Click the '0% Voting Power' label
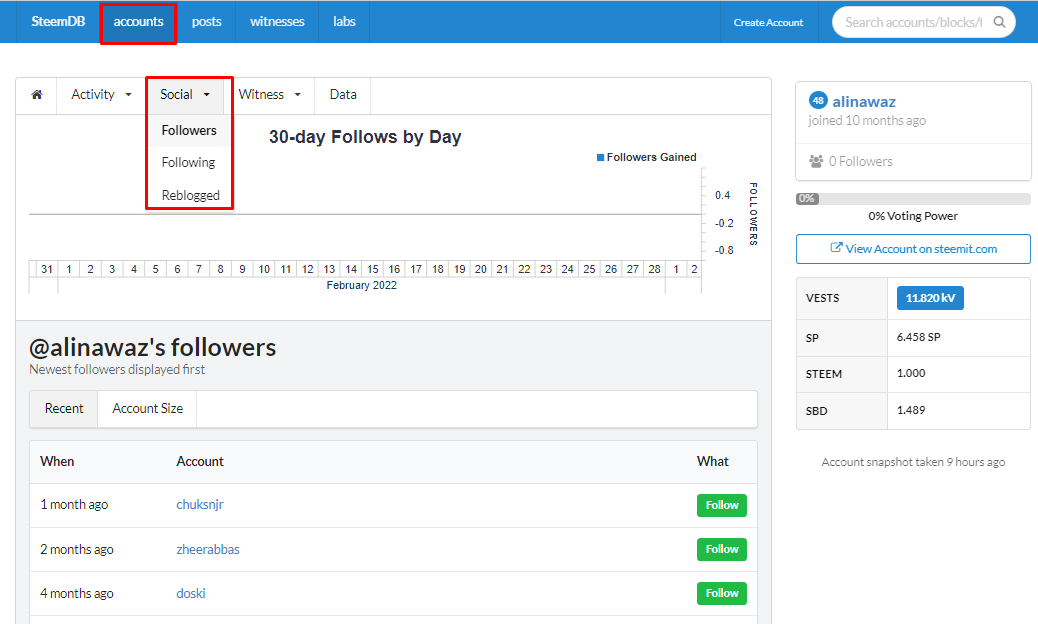 click(913, 216)
